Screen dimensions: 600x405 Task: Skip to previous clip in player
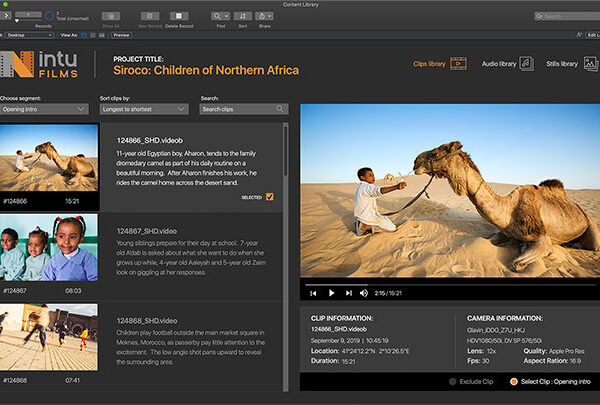(313, 293)
